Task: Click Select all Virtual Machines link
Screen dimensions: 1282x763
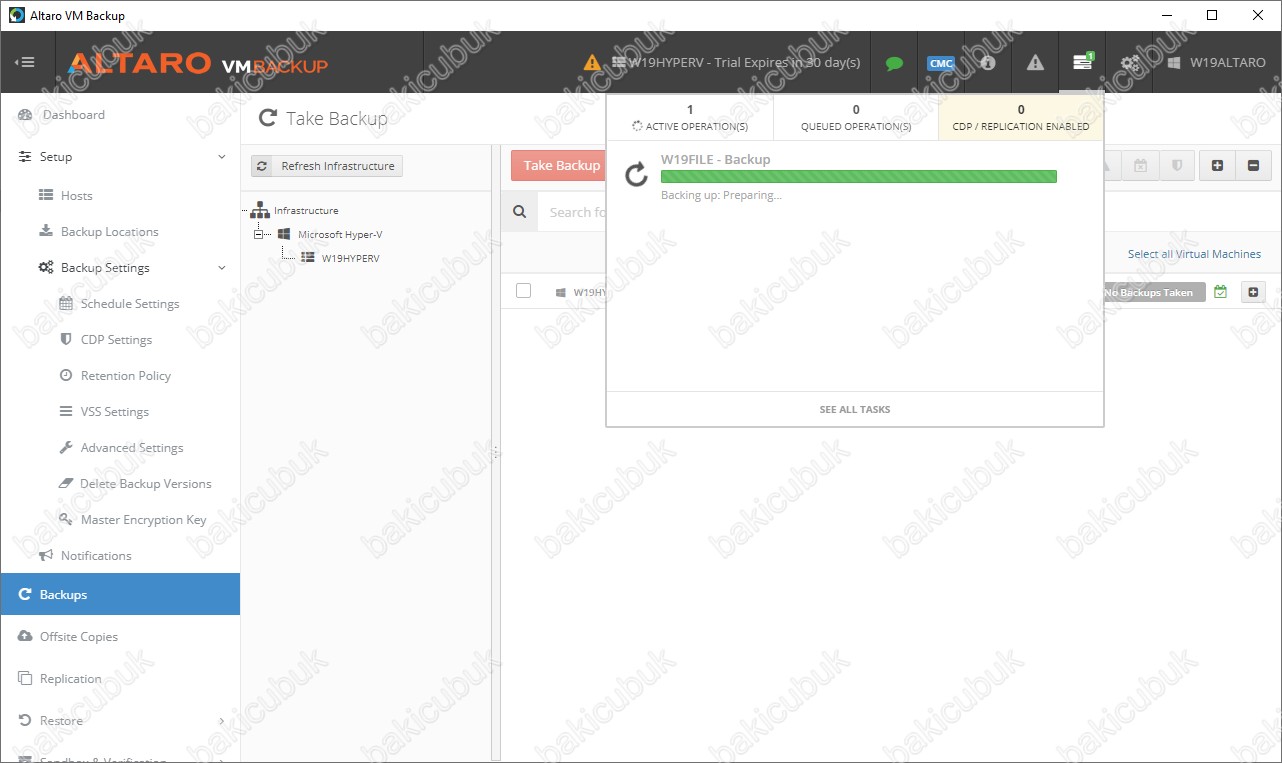Action: click(x=1194, y=254)
